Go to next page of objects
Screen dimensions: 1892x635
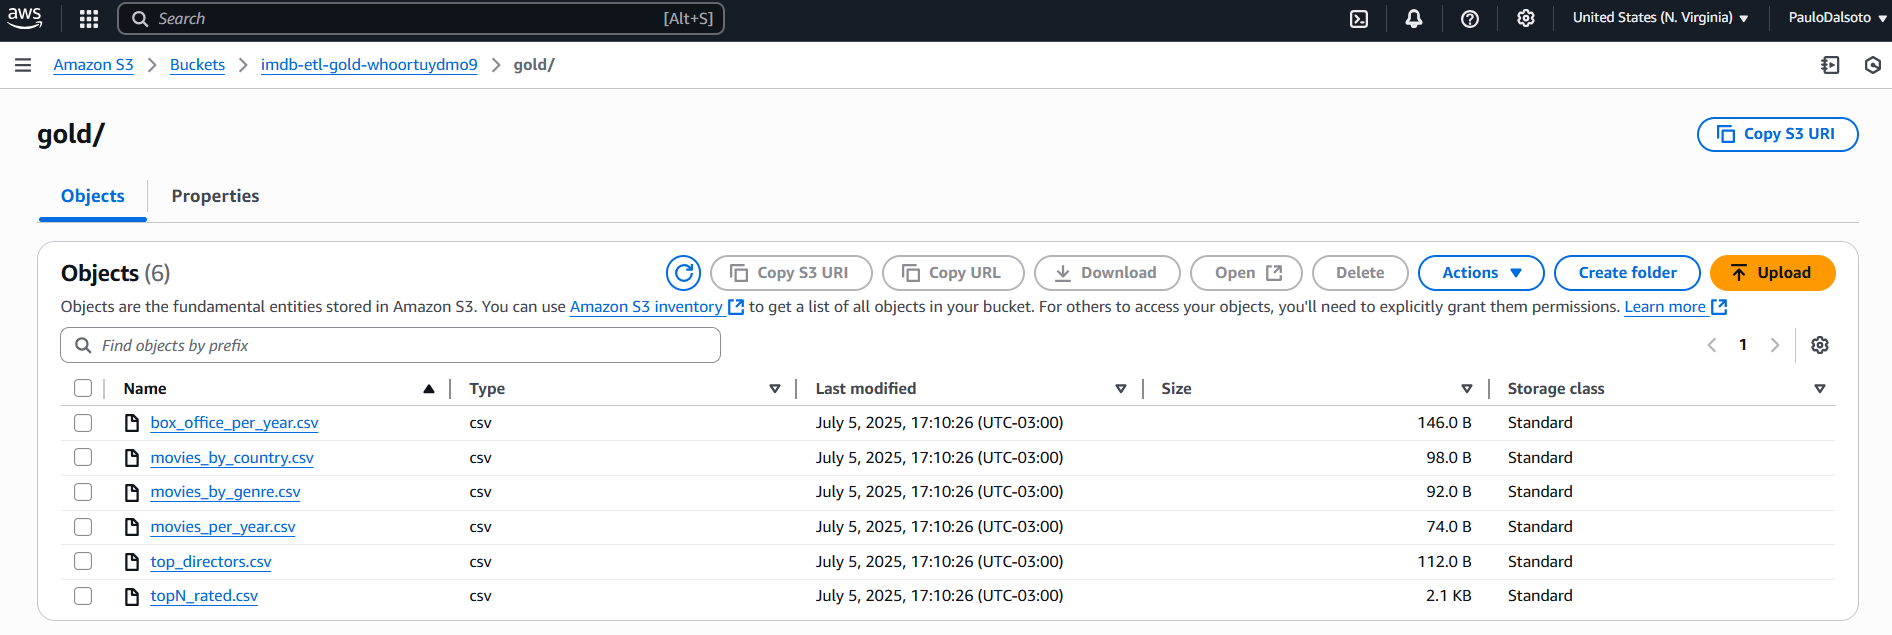(x=1775, y=345)
